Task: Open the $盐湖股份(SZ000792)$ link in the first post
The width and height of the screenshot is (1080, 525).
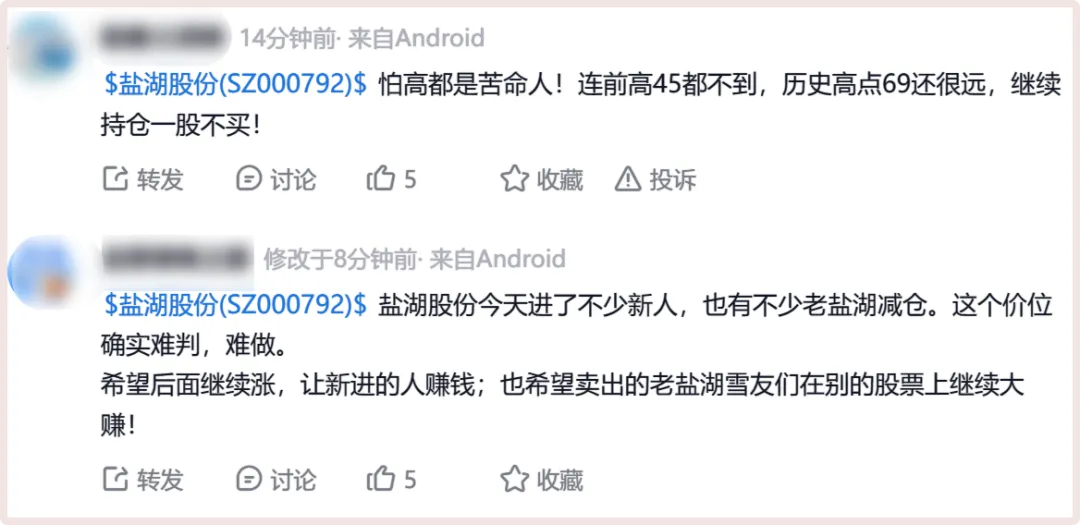Action: coord(236,85)
